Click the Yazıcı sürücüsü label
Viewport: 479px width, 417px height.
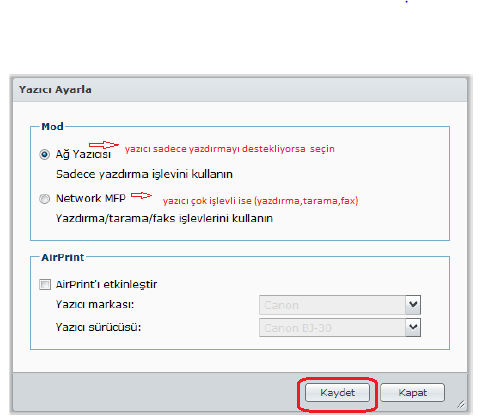pyautogui.click(x=98, y=327)
